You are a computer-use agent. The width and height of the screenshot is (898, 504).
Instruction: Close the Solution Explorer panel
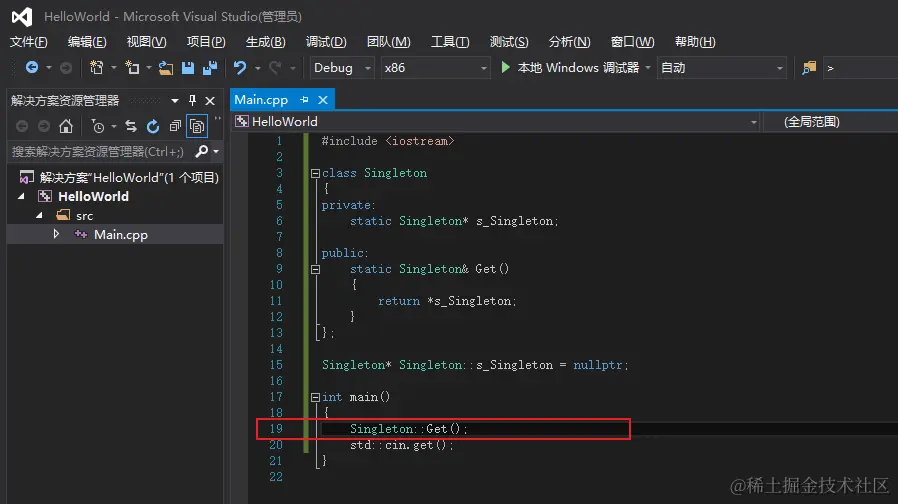(x=210, y=101)
